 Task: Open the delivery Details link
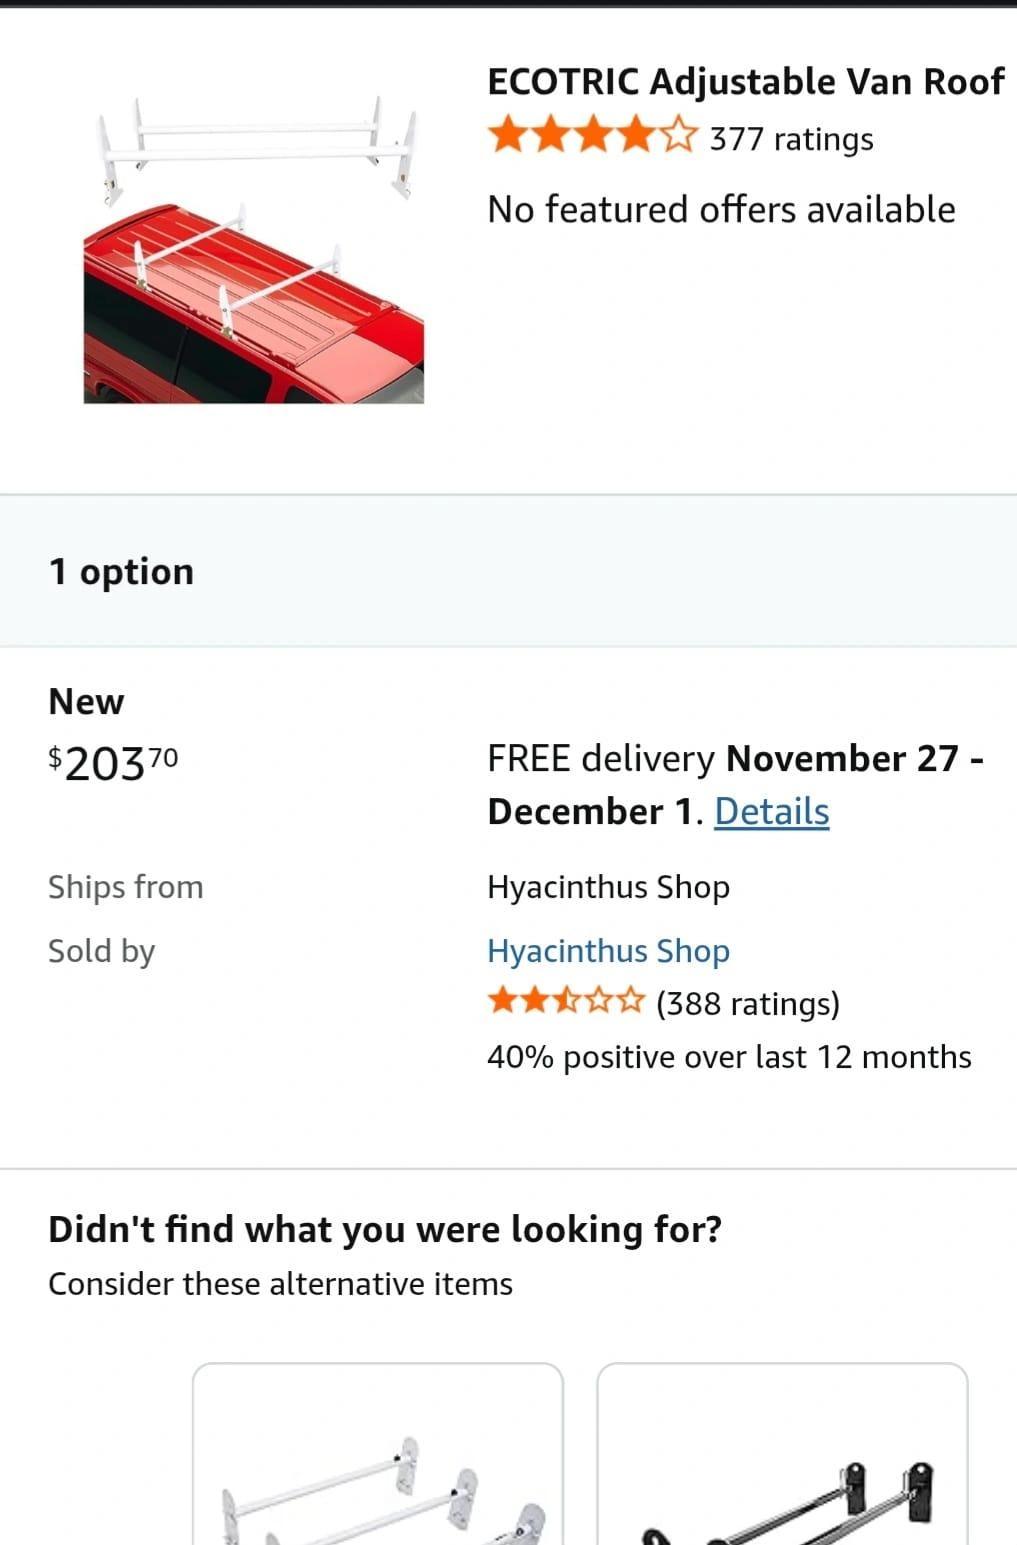771,812
